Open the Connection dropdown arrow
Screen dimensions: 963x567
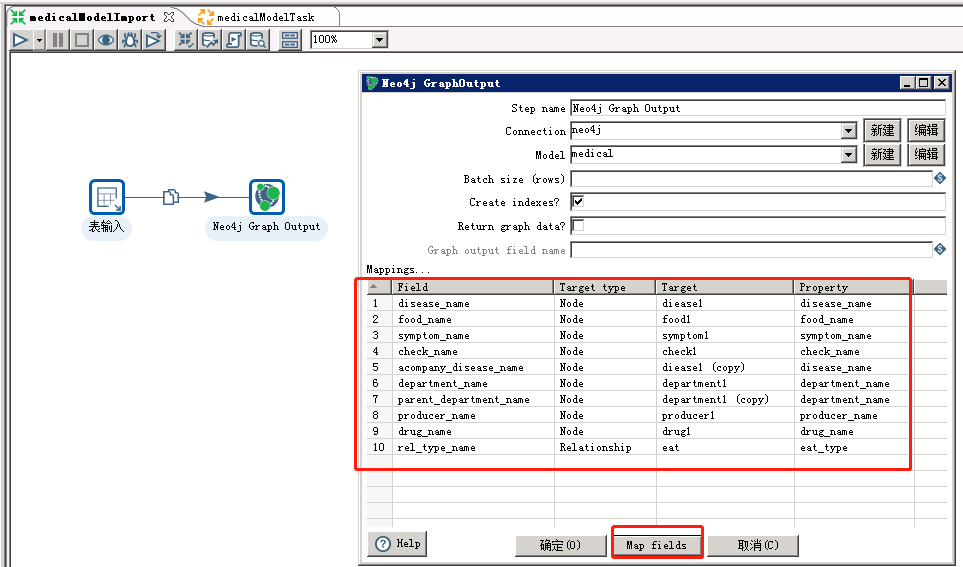pos(849,131)
